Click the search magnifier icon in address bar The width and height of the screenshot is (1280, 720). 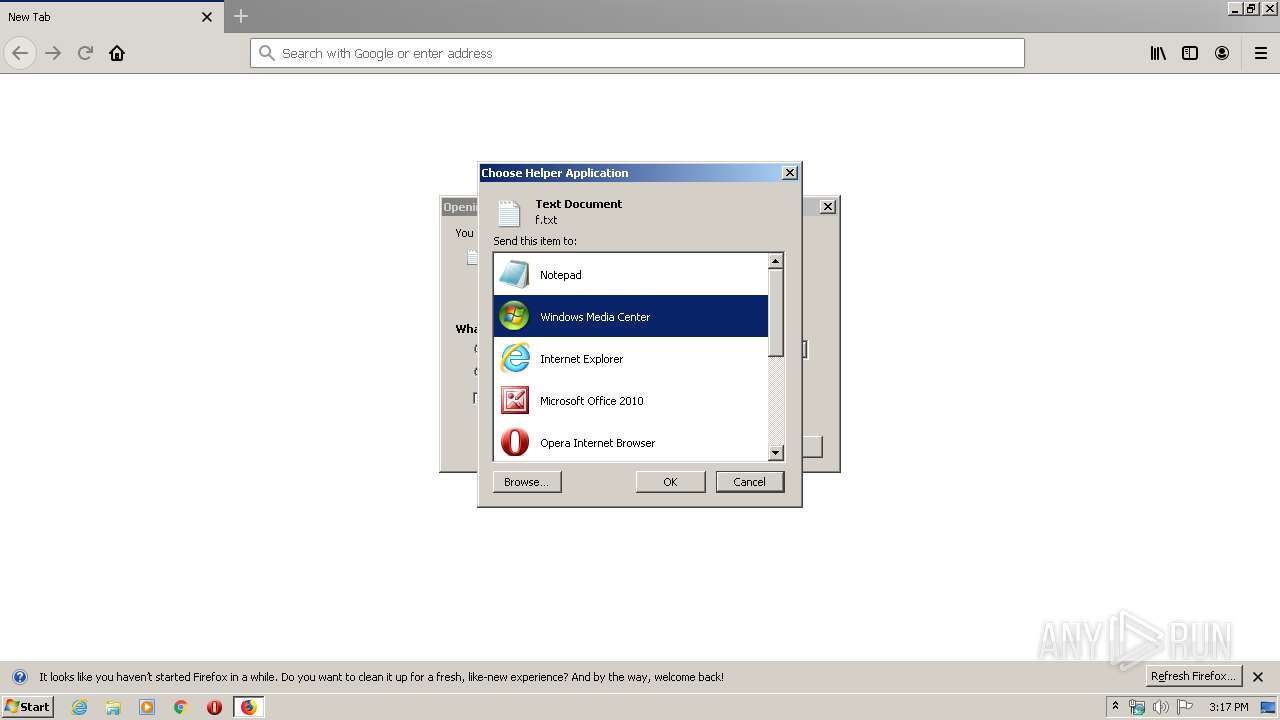(x=266, y=53)
